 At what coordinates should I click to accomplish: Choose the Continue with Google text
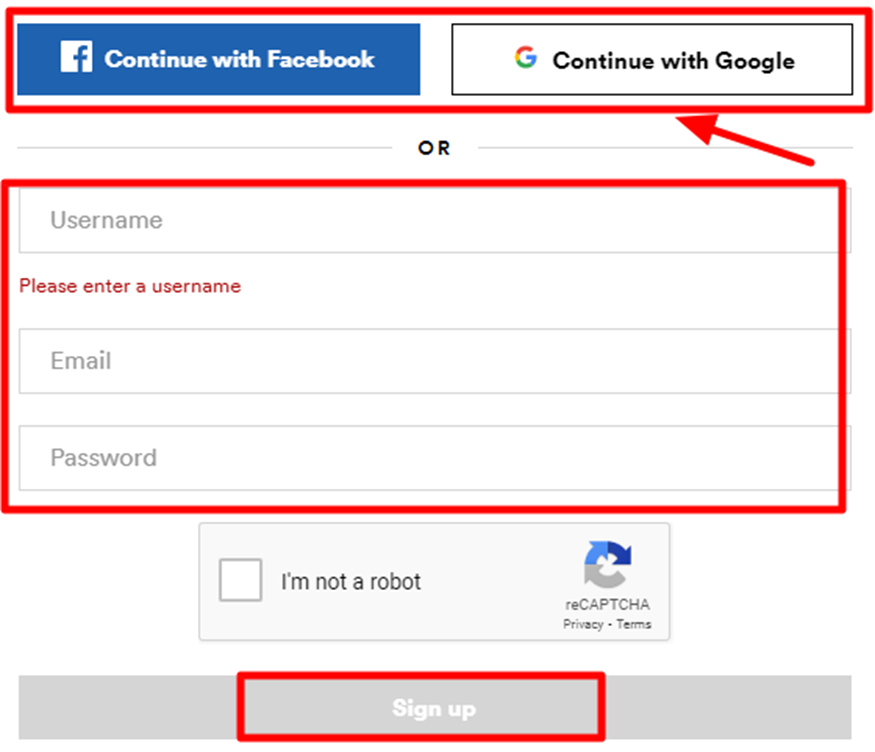673,60
